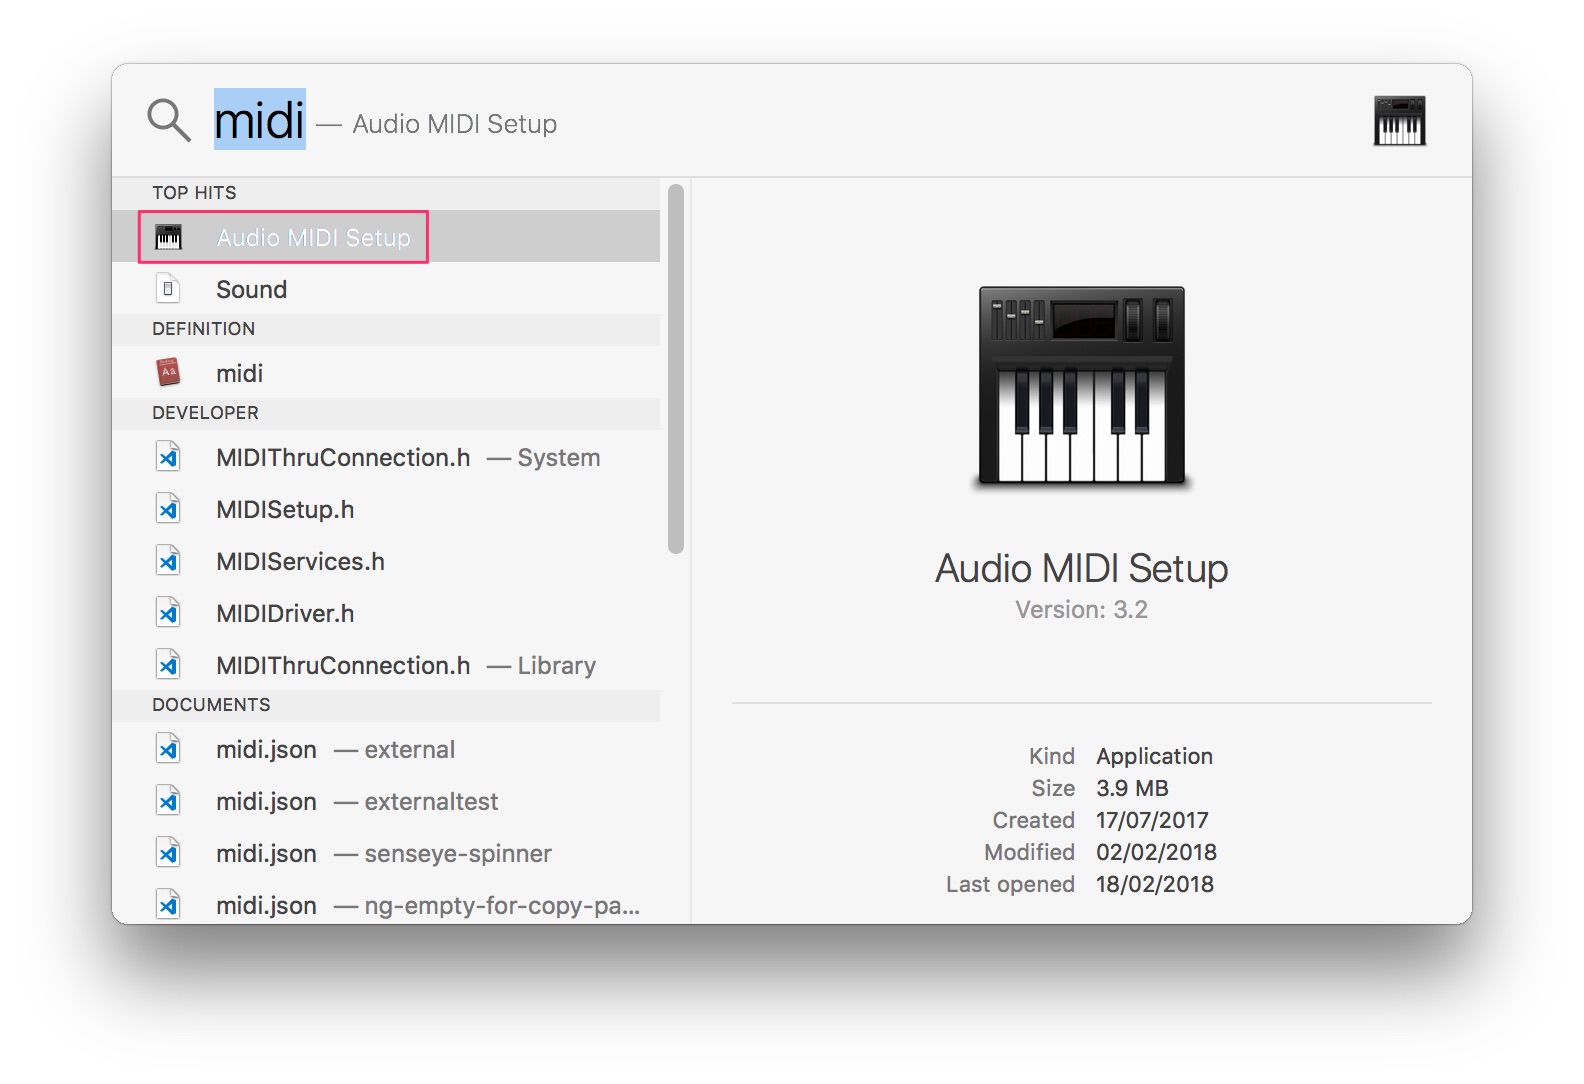1584x1084 pixels.
Task: Click Audio MIDI Setup keyboard icon in results
Action: (x=169, y=237)
